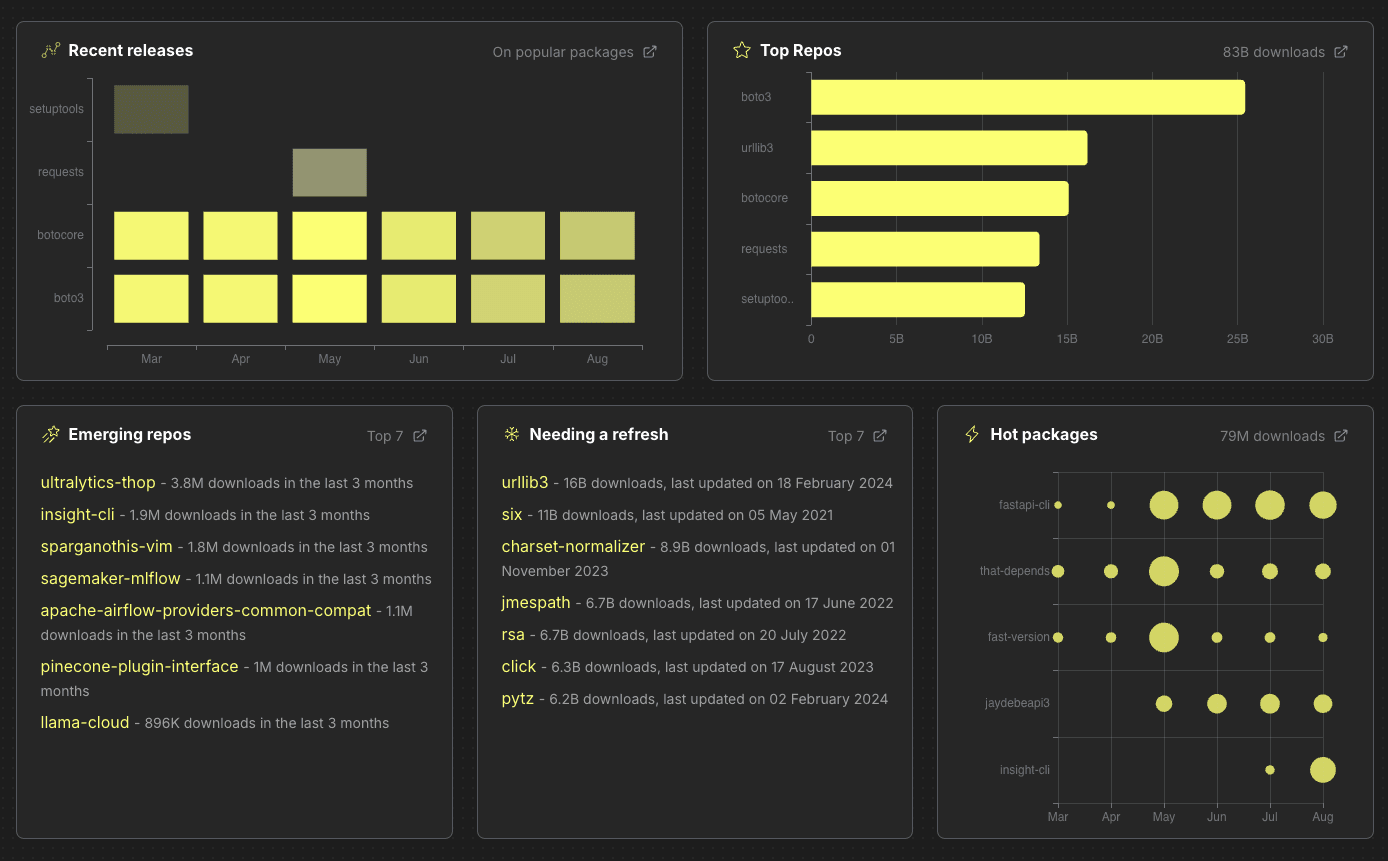Image resolution: width=1388 pixels, height=861 pixels.
Task: Click the 83B downloads label
Action: (x=1274, y=52)
